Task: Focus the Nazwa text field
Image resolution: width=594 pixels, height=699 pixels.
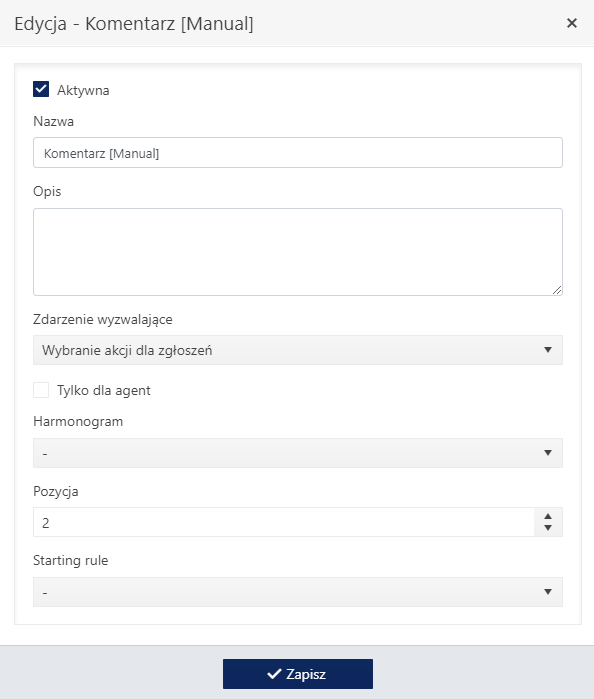Action: pos(298,153)
